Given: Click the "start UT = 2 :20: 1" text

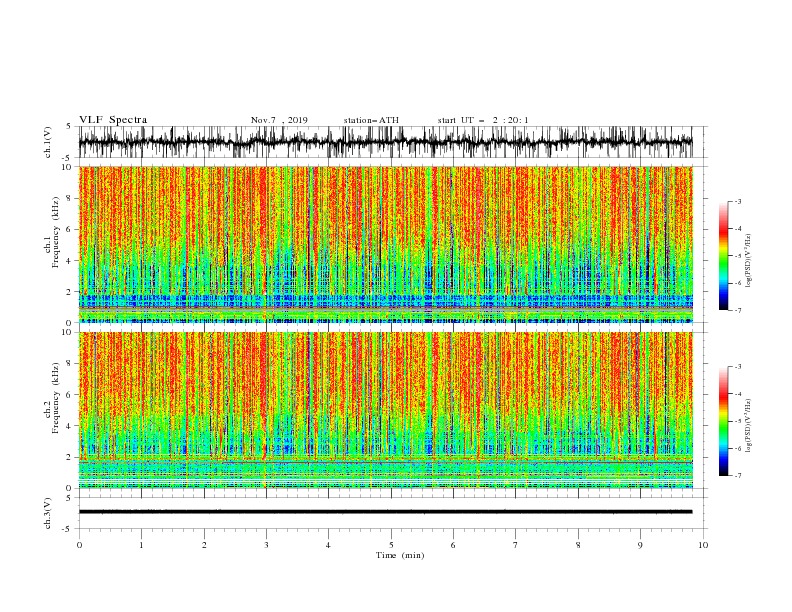Looking at the screenshot, I should pos(483,120).
